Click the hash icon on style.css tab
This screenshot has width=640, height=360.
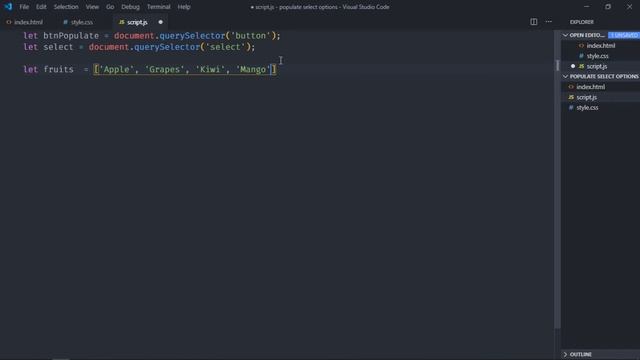65,22
